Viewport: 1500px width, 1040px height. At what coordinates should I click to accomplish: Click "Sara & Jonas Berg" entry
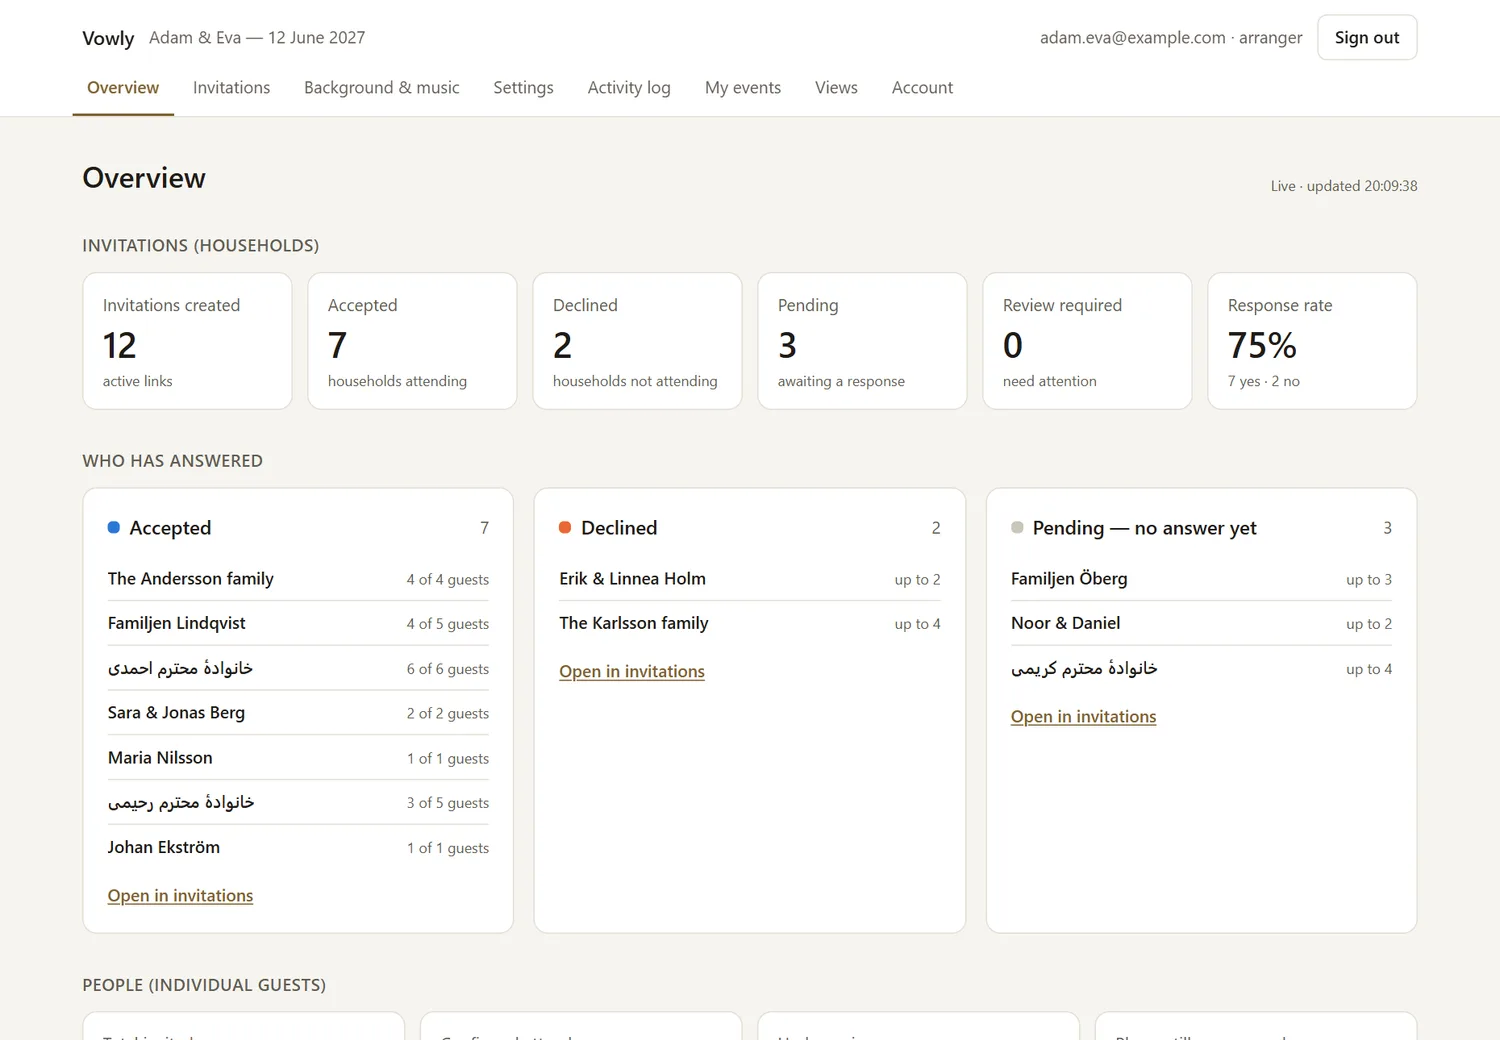coord(298,713)
